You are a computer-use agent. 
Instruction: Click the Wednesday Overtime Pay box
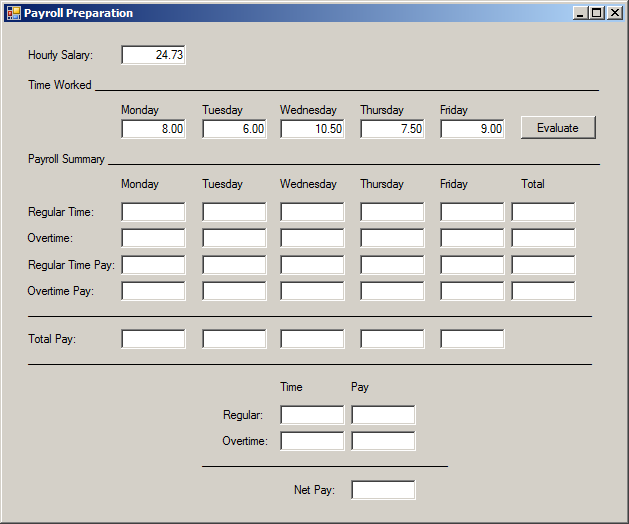click(312, 291)
